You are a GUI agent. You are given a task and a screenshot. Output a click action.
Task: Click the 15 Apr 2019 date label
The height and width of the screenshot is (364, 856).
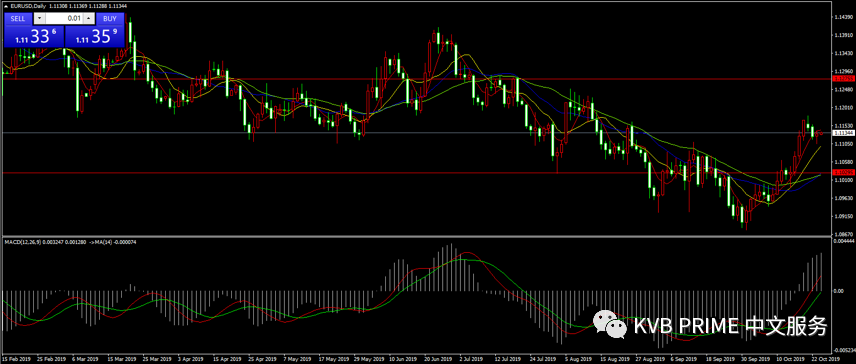coord(227,360)
